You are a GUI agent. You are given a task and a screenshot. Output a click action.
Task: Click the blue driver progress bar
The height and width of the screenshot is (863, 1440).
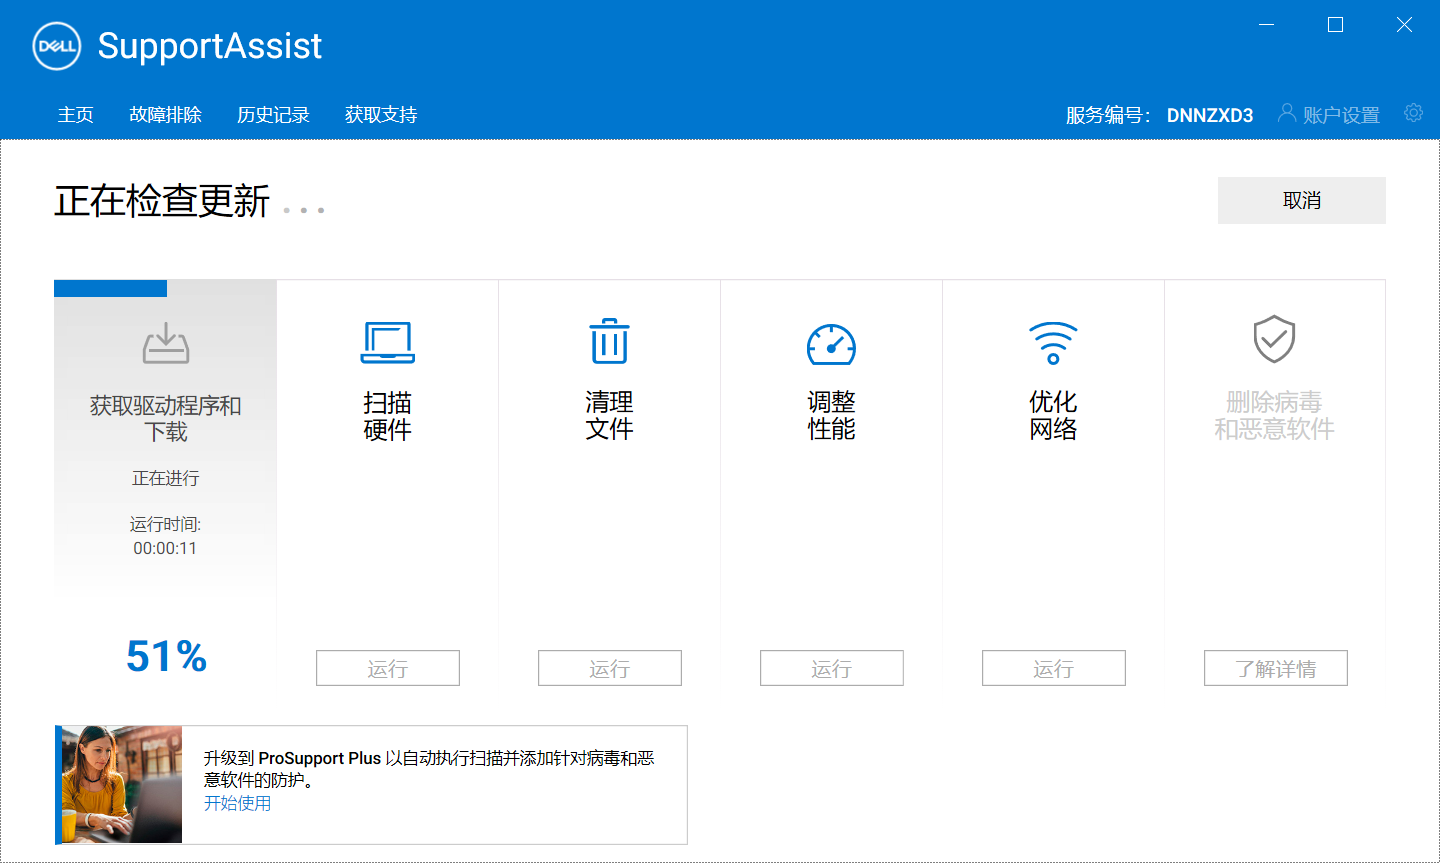110,289
